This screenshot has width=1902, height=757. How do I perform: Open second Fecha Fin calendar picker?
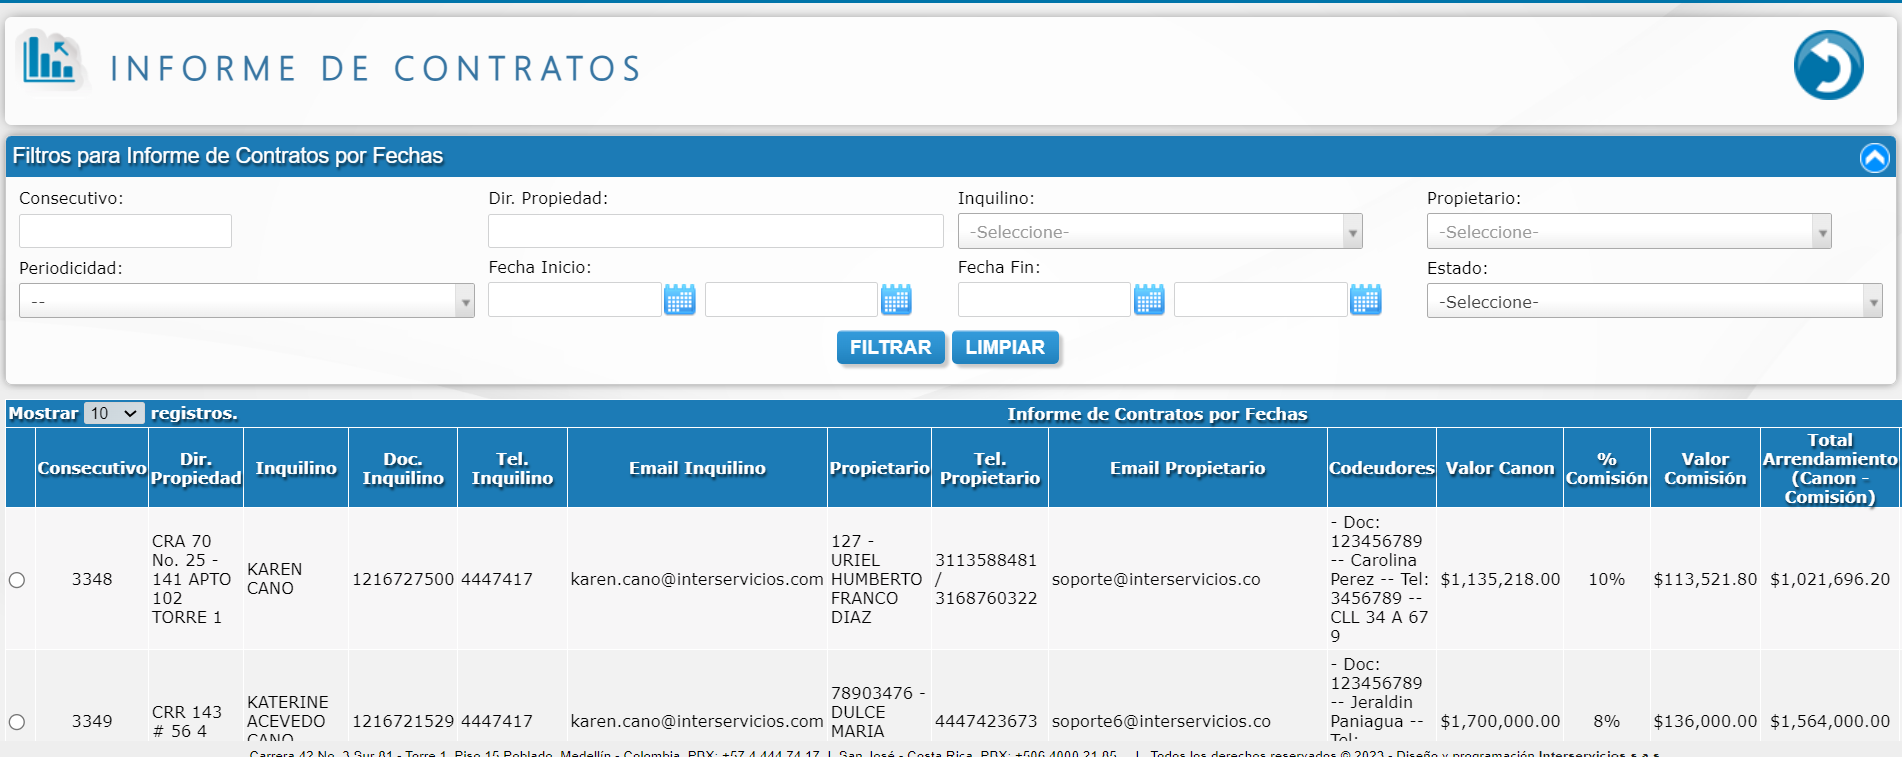click(x=1365, y=299)
